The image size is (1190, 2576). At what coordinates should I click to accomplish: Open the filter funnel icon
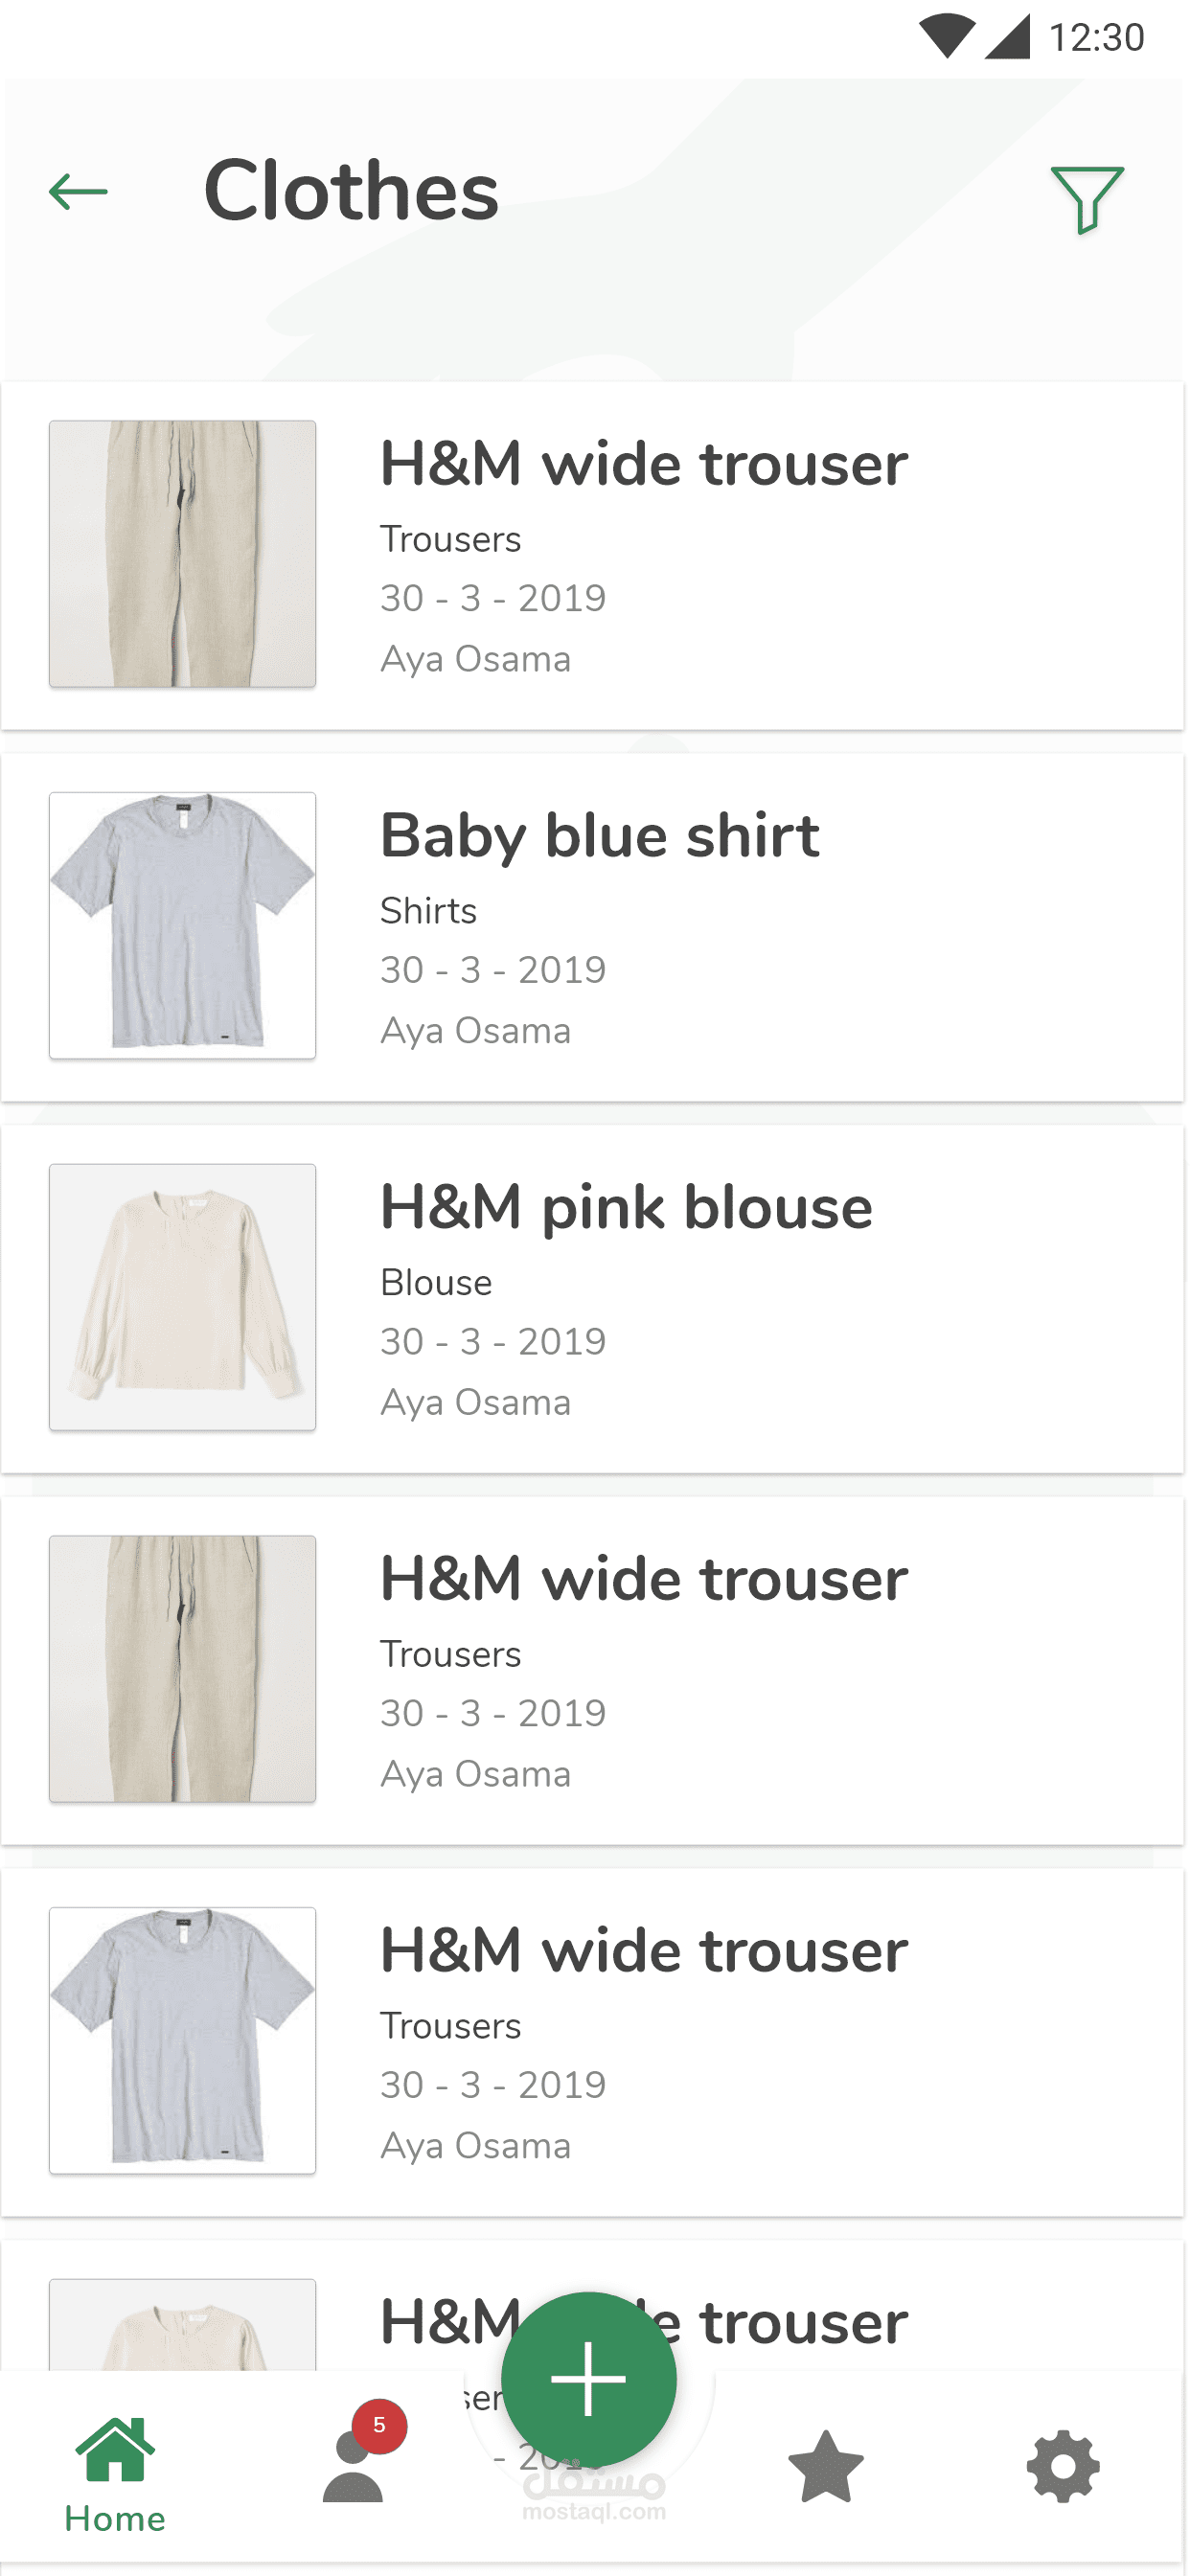1087,199
